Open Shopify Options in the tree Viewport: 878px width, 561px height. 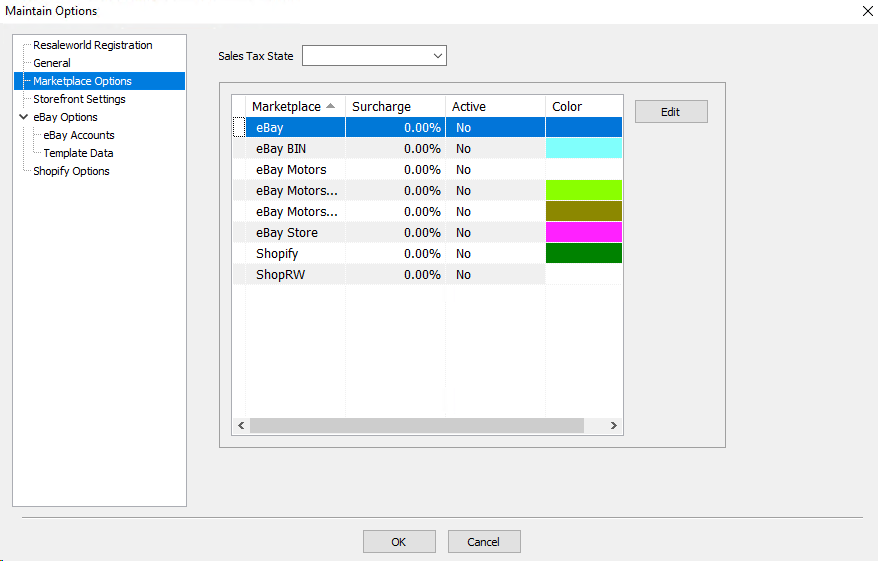pyautogui.click(x=71, y=171)
